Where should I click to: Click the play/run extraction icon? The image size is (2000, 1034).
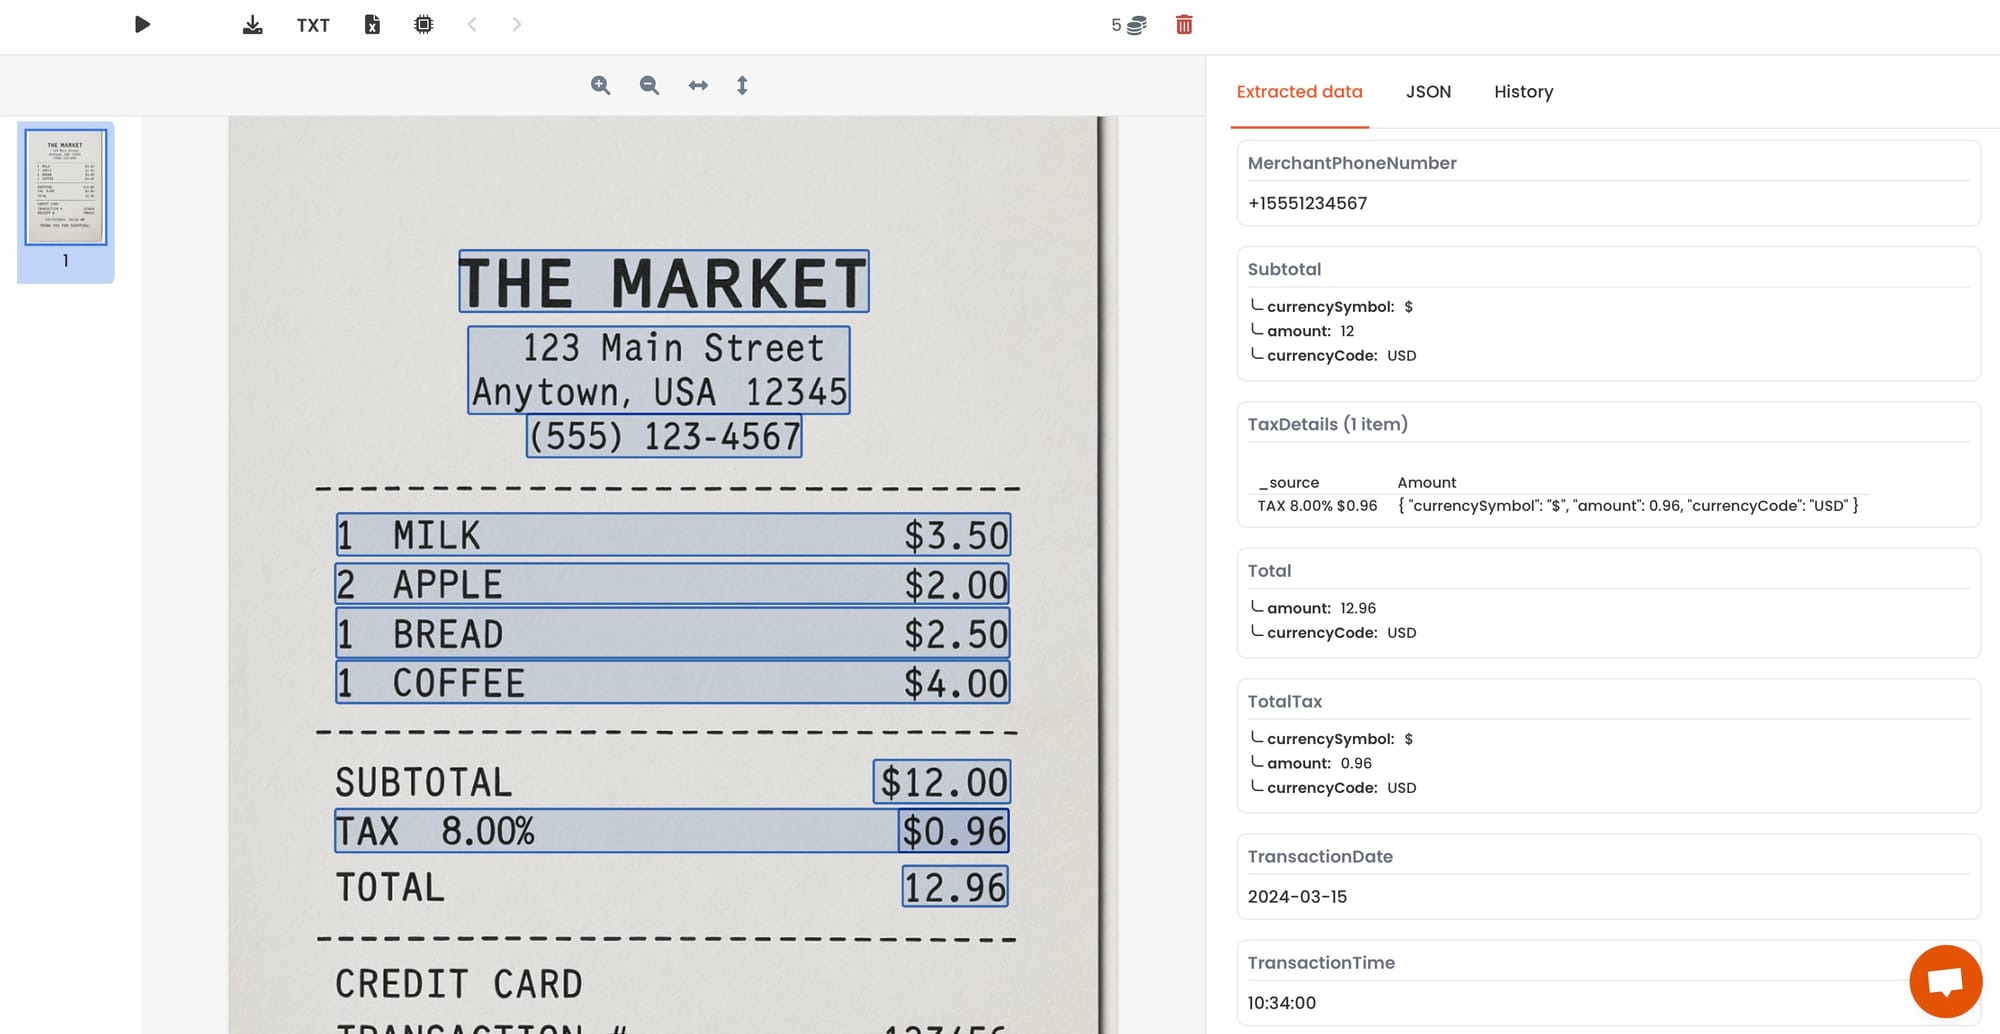(142, 25)
